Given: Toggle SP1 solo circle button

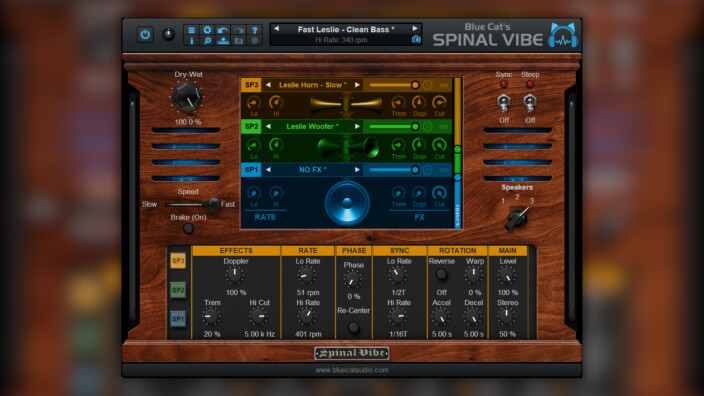Looking at the screenshot, I should click(x=428, y=170).
